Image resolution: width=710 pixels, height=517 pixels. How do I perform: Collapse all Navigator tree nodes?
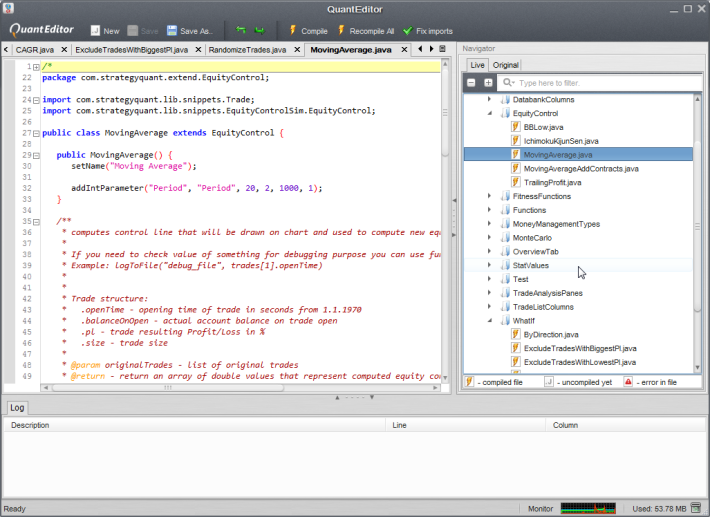point(471,83)
